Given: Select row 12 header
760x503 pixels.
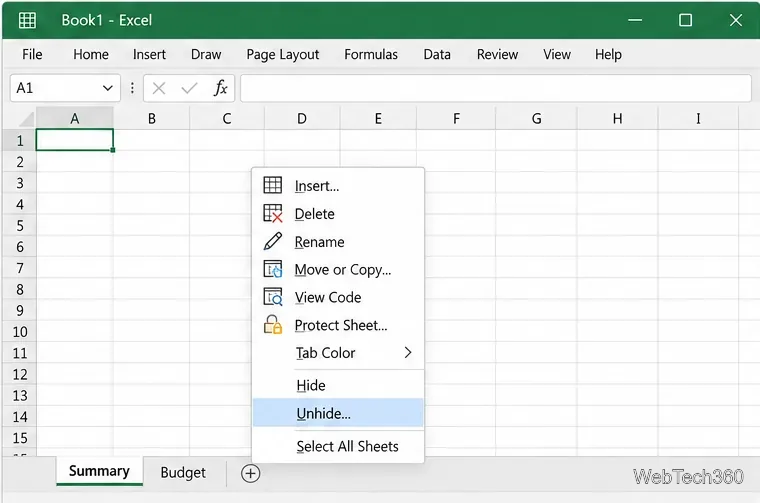Looking at the screenshot, I should click(19, 374).
